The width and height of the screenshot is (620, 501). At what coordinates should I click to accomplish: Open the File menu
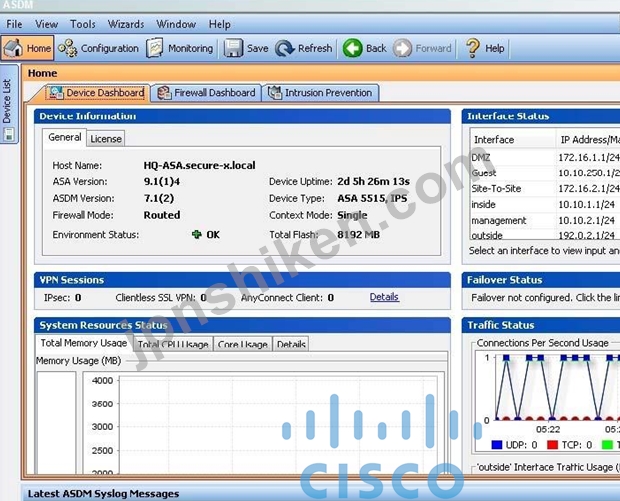[x=14, y=24]
